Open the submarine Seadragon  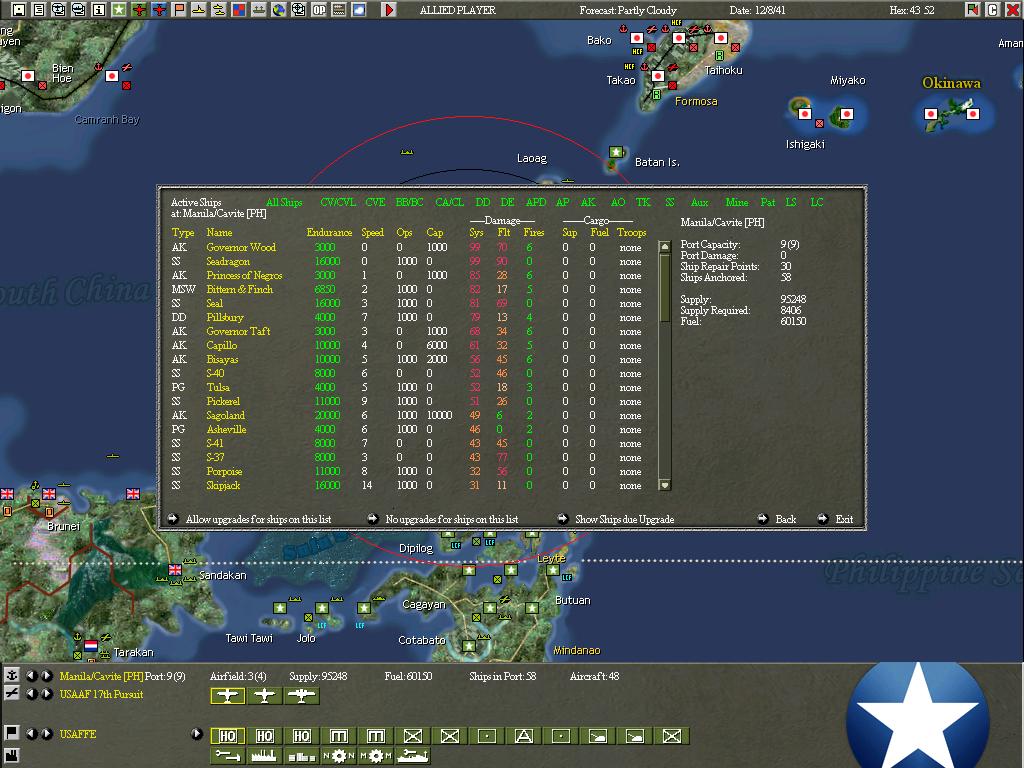[228, 261]
